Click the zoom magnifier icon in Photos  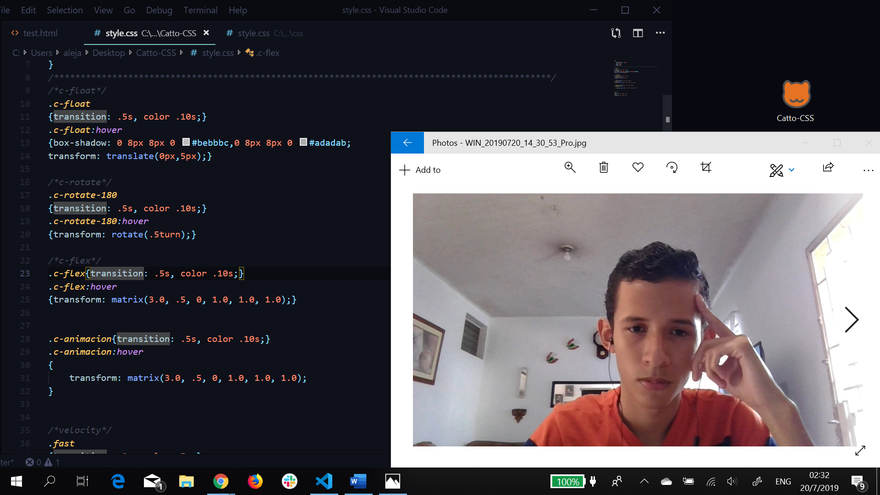(570, 168)
